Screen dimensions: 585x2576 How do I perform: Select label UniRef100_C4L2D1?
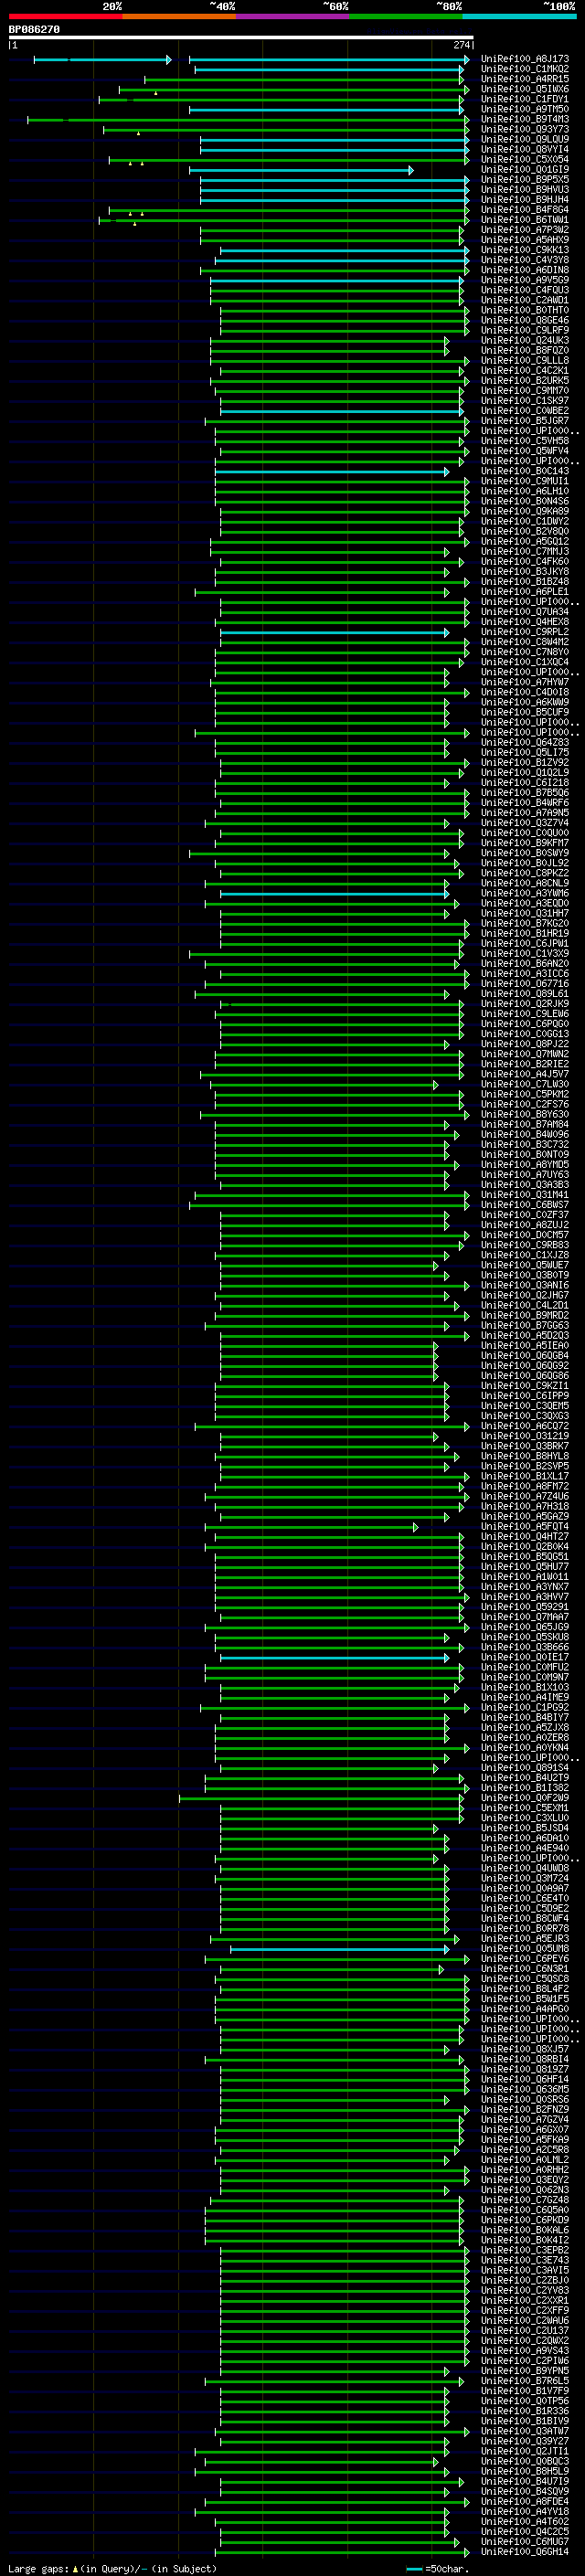(525, 1305)
